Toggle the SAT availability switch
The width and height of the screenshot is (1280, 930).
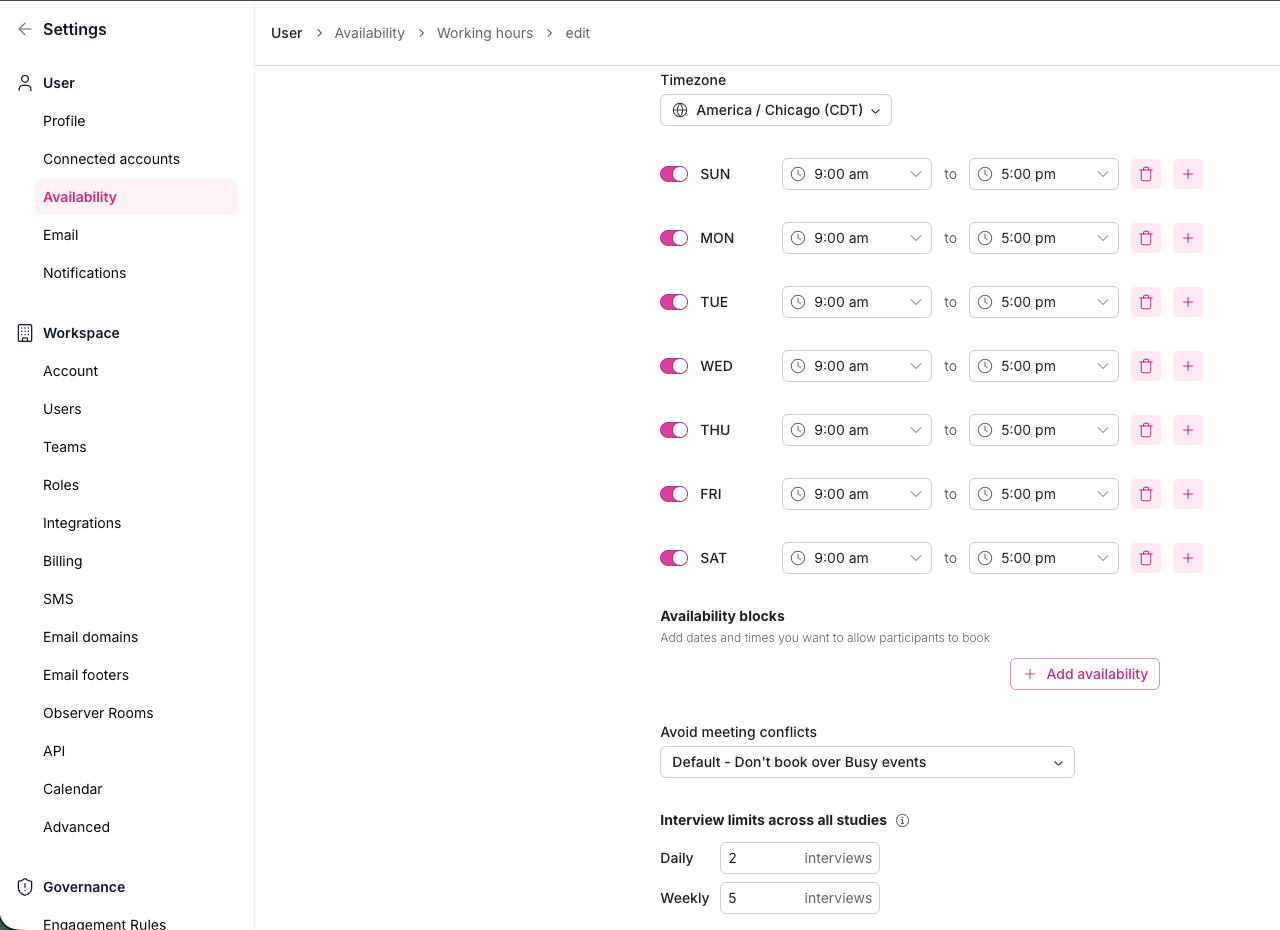pos(674,558)
